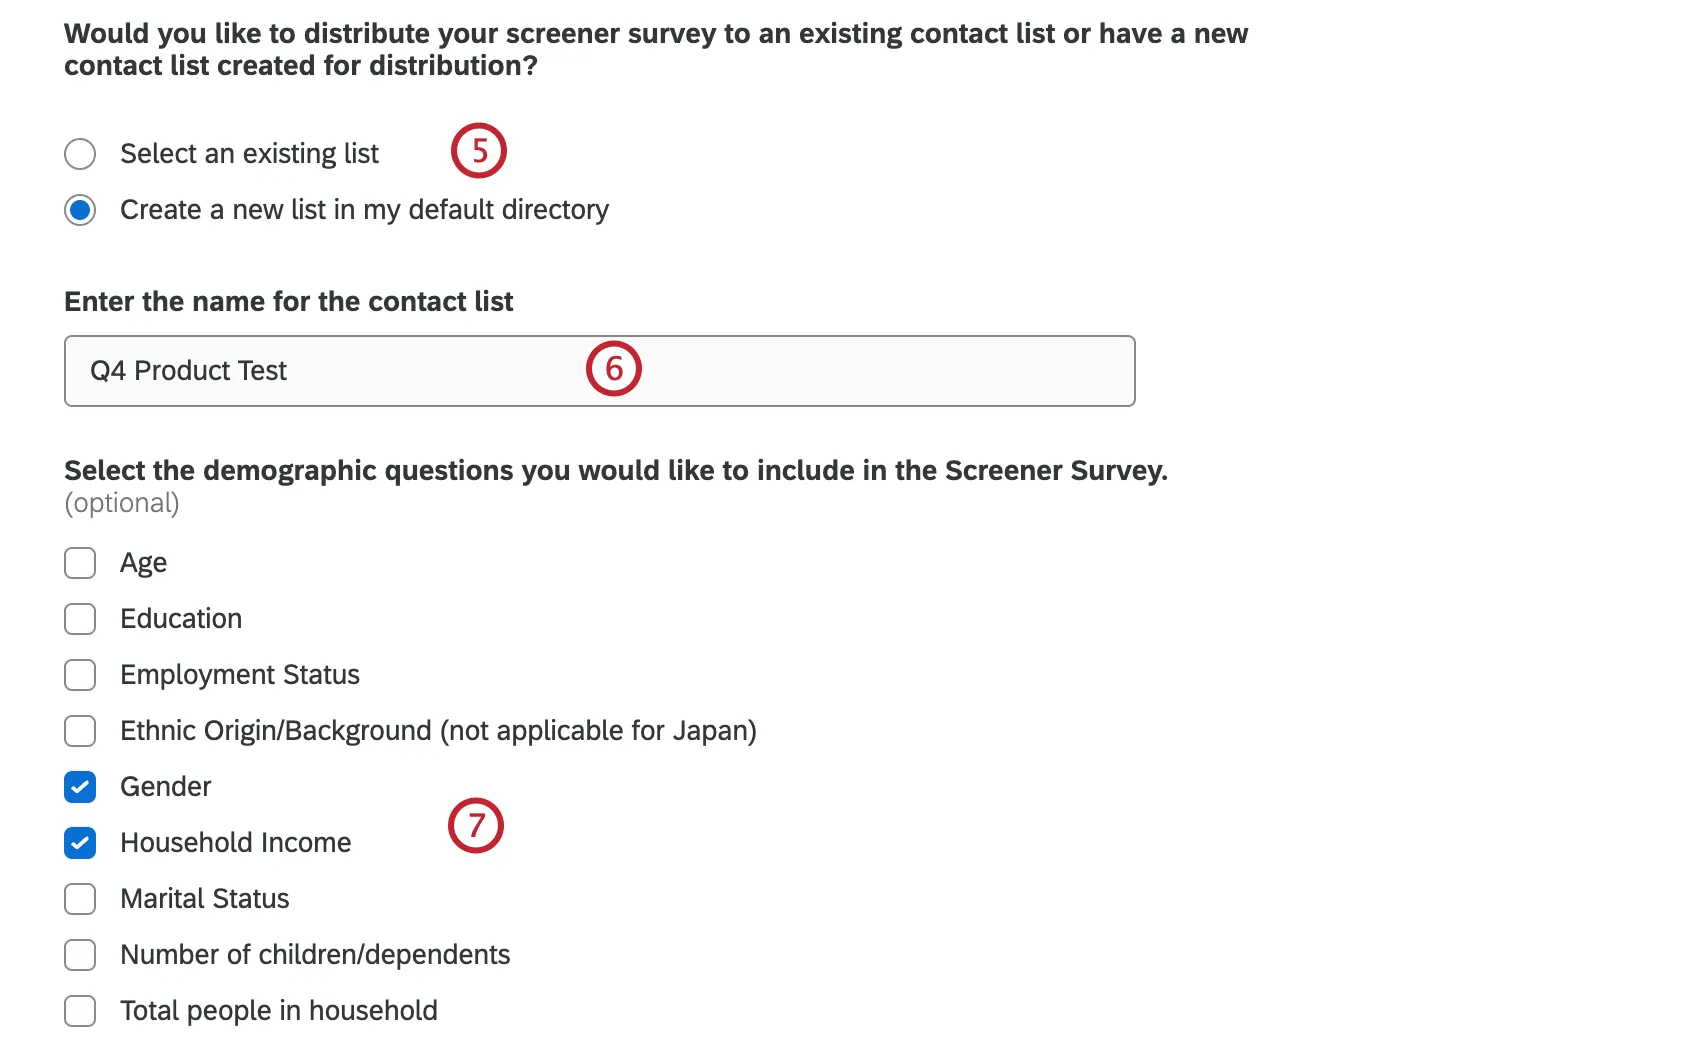Check the Total people in household option
The image size is (1700, 1048).
(x=80, y=1011)
